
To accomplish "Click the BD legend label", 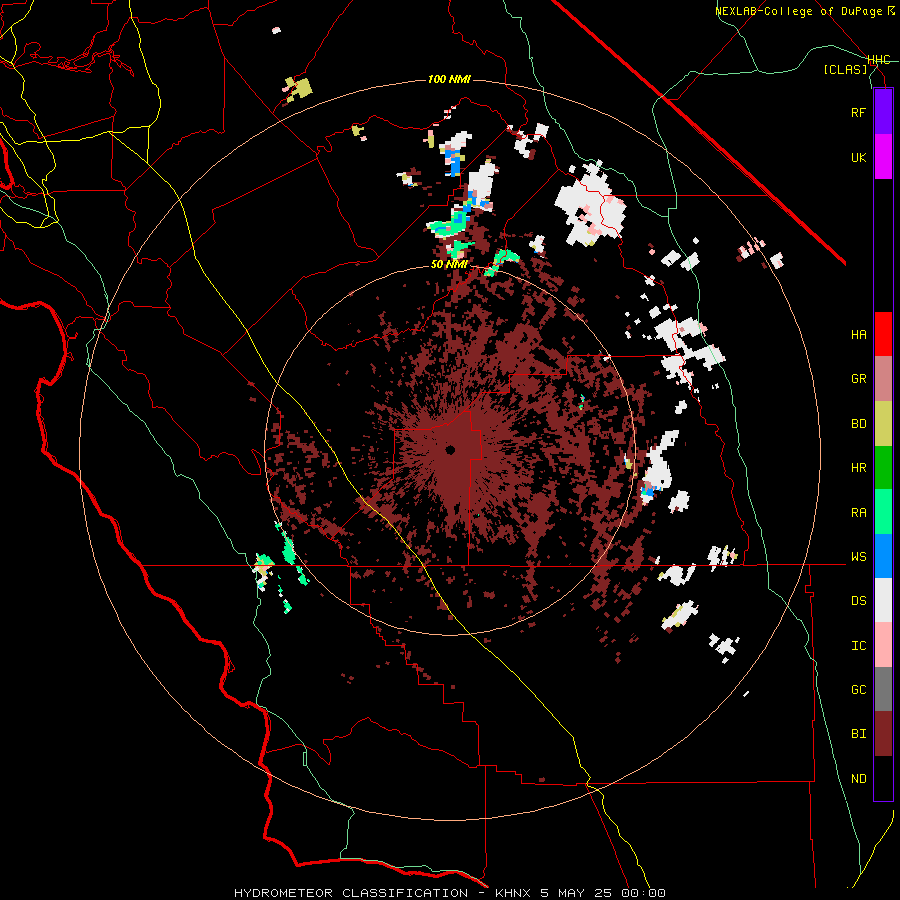I will click(858, 424).
